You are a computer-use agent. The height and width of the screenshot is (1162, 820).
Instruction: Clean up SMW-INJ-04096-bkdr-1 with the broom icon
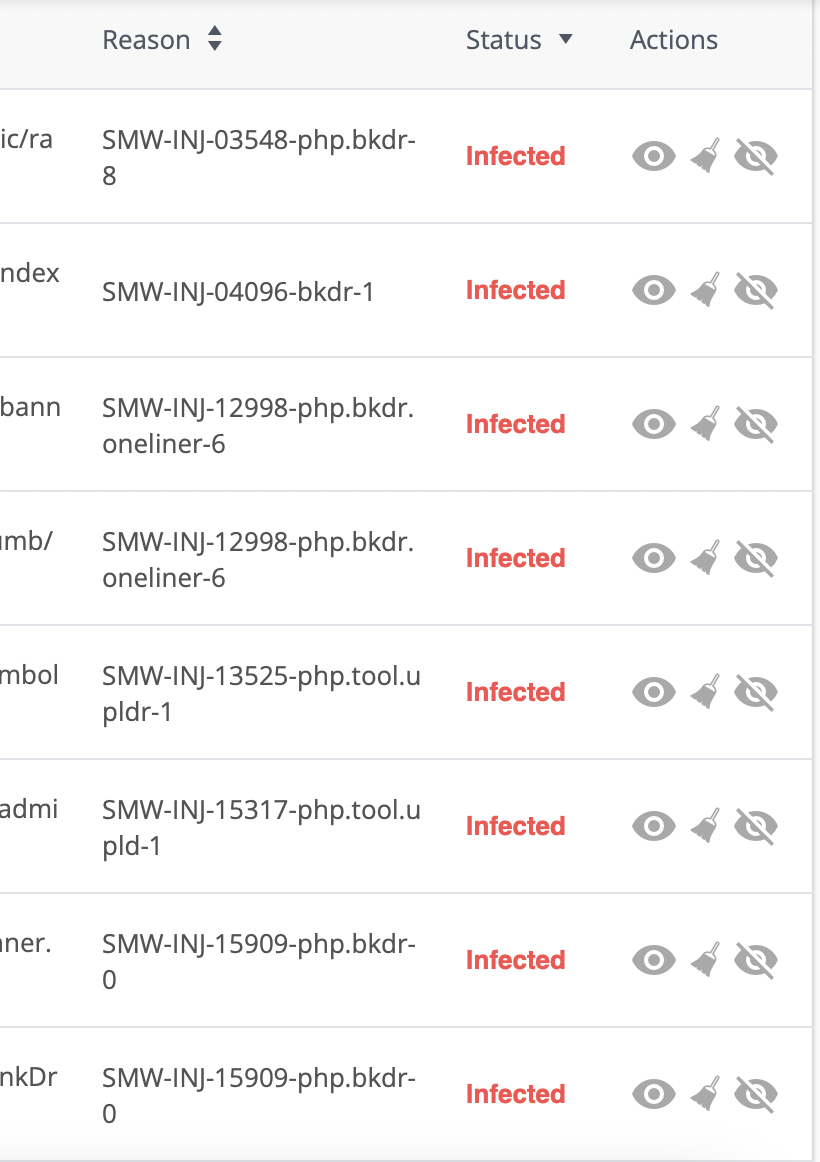tap(706, 290)
